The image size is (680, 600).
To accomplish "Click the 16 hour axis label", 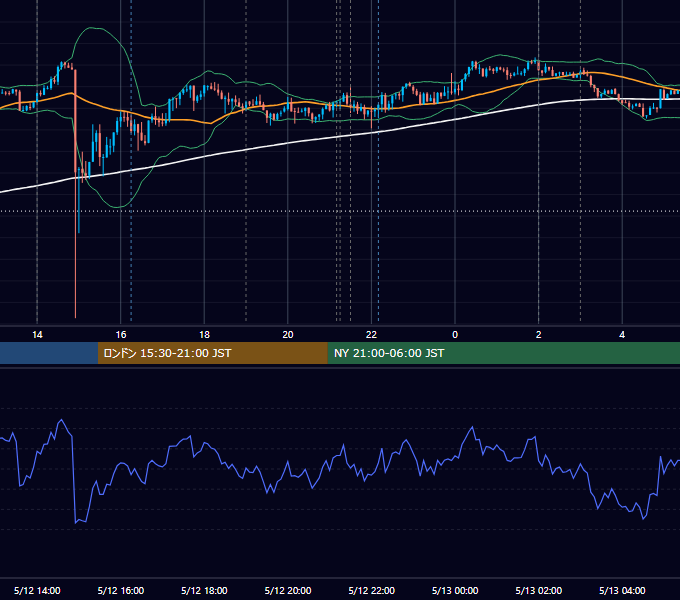I will (x=121, y=335).
